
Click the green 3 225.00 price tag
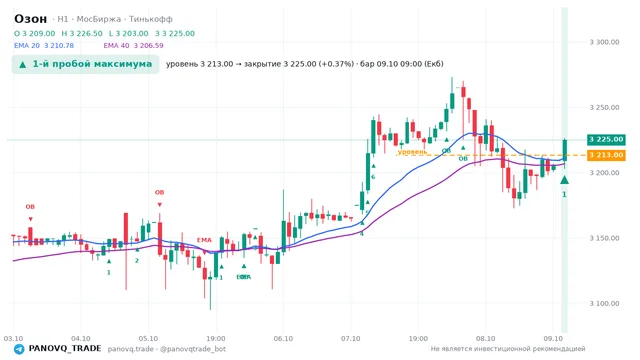tap(606, 140)
